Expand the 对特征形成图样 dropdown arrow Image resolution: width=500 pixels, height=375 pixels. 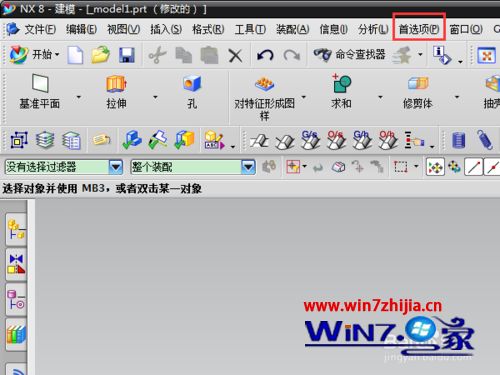point(303,97)
